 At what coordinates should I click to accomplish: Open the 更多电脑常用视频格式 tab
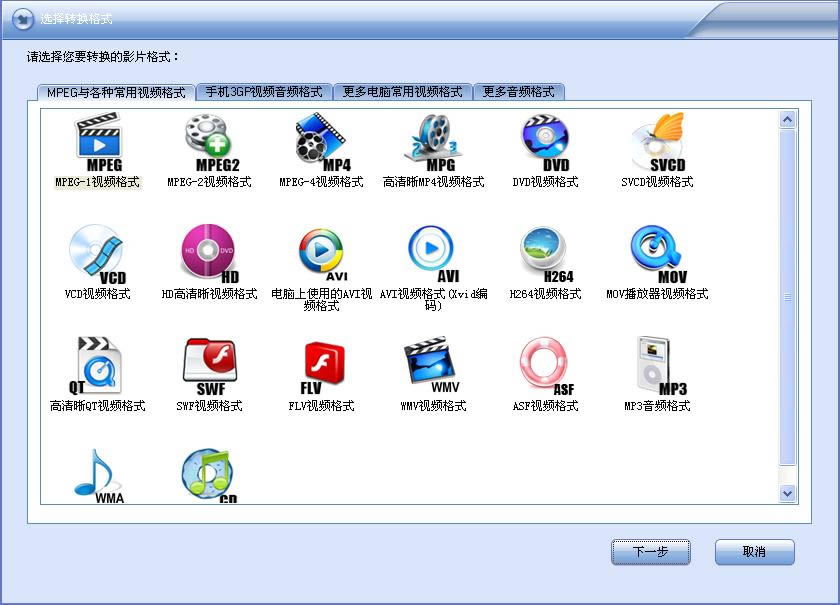402,92
